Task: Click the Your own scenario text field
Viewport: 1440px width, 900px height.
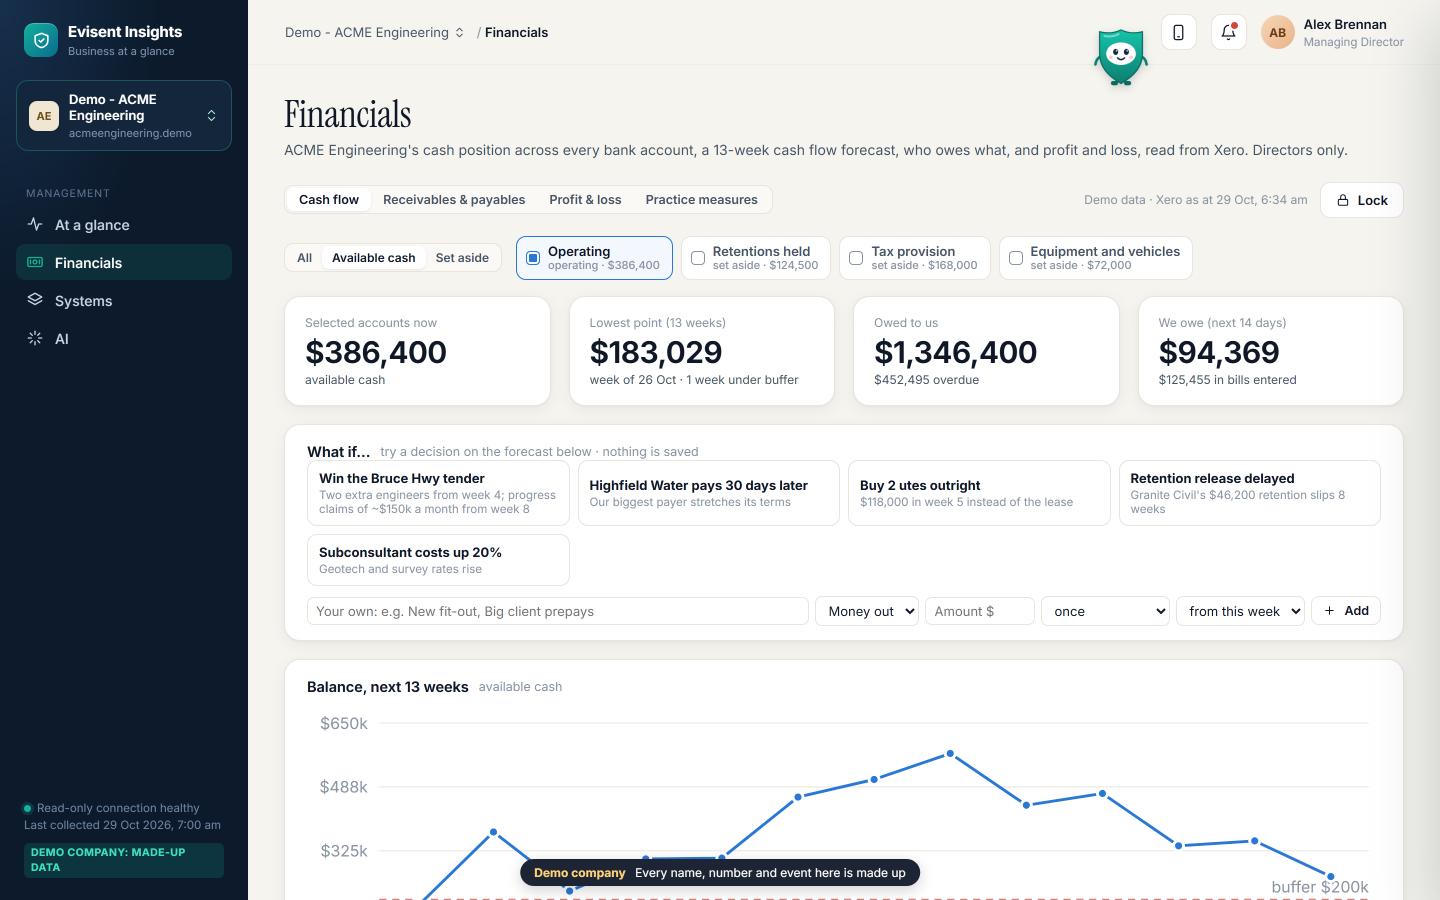Action: [x=558, y=611]
